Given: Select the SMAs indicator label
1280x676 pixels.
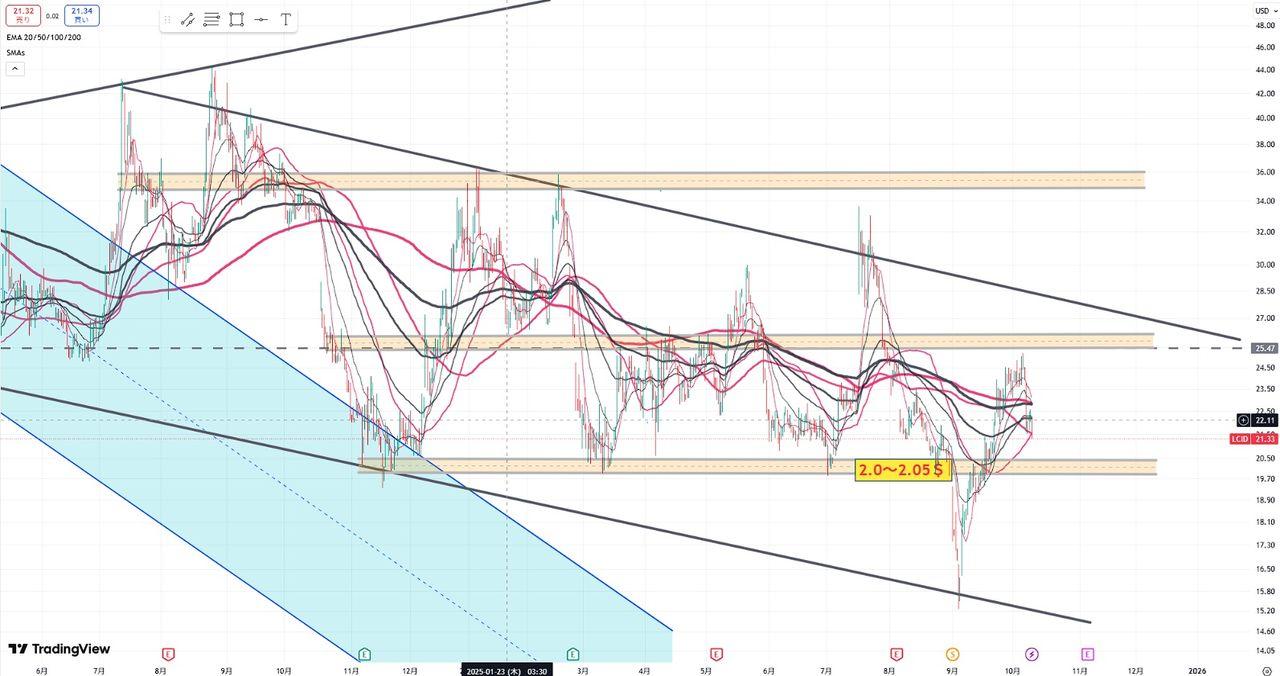Looking at the screenshot, I should pyautogui.click(x=17, y=52).
